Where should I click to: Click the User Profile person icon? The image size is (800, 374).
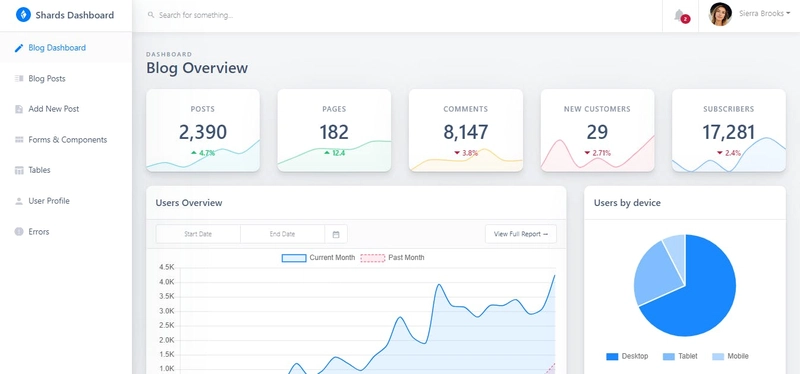(19, 201)
